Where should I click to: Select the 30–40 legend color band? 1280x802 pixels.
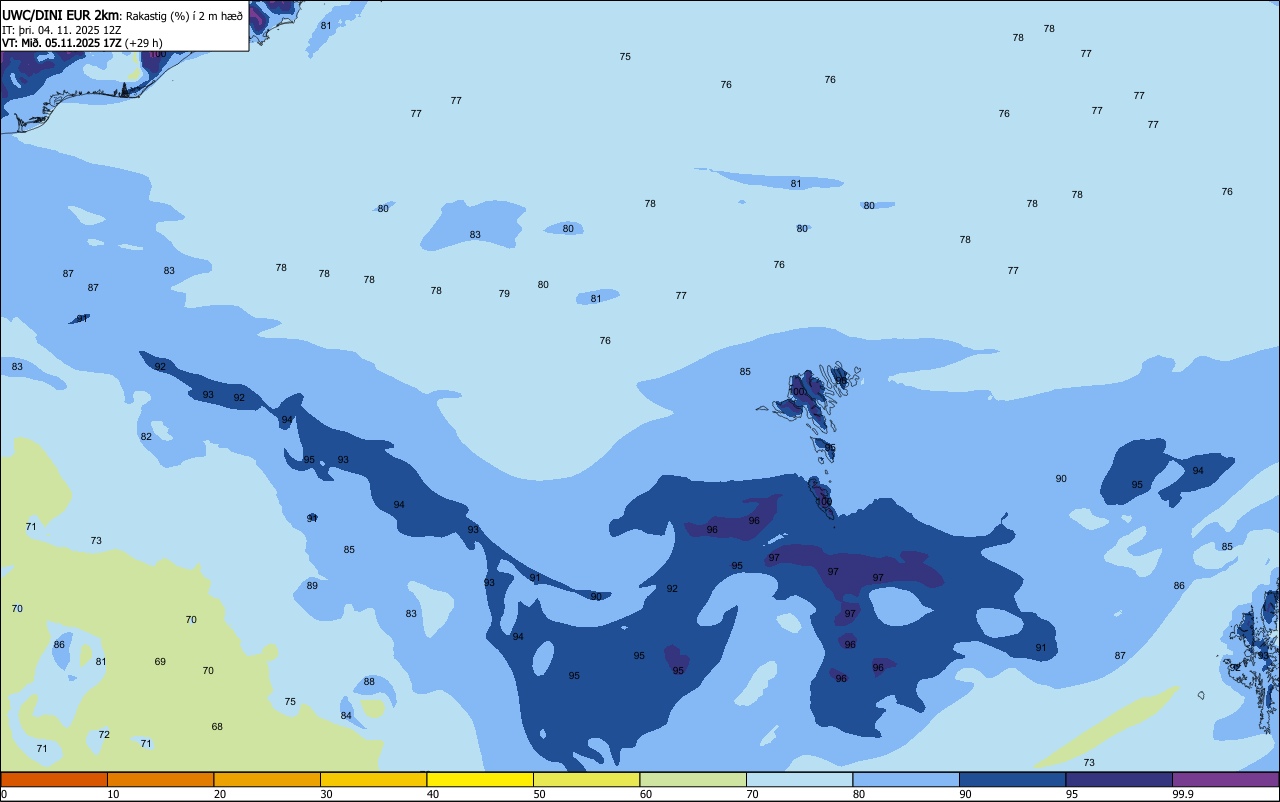[373, 779]
